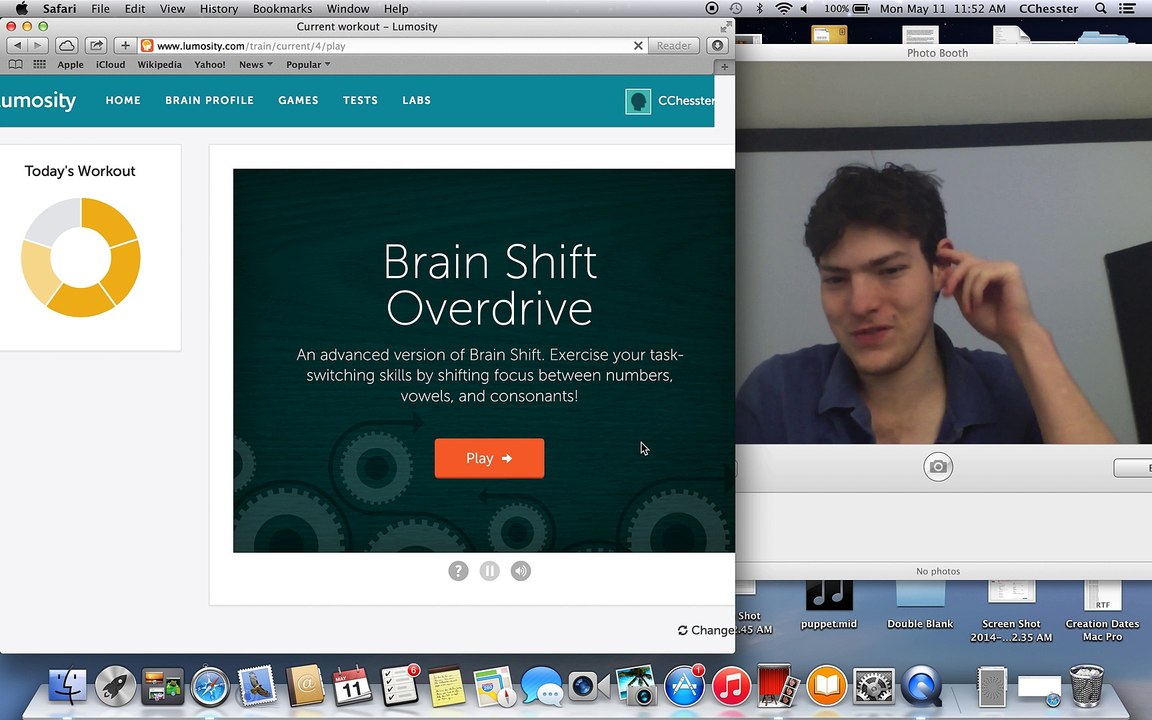Click the Safari Reader button
Image resolution: width=1152 pixels, height=720 pixels.
tap(674, 46)
